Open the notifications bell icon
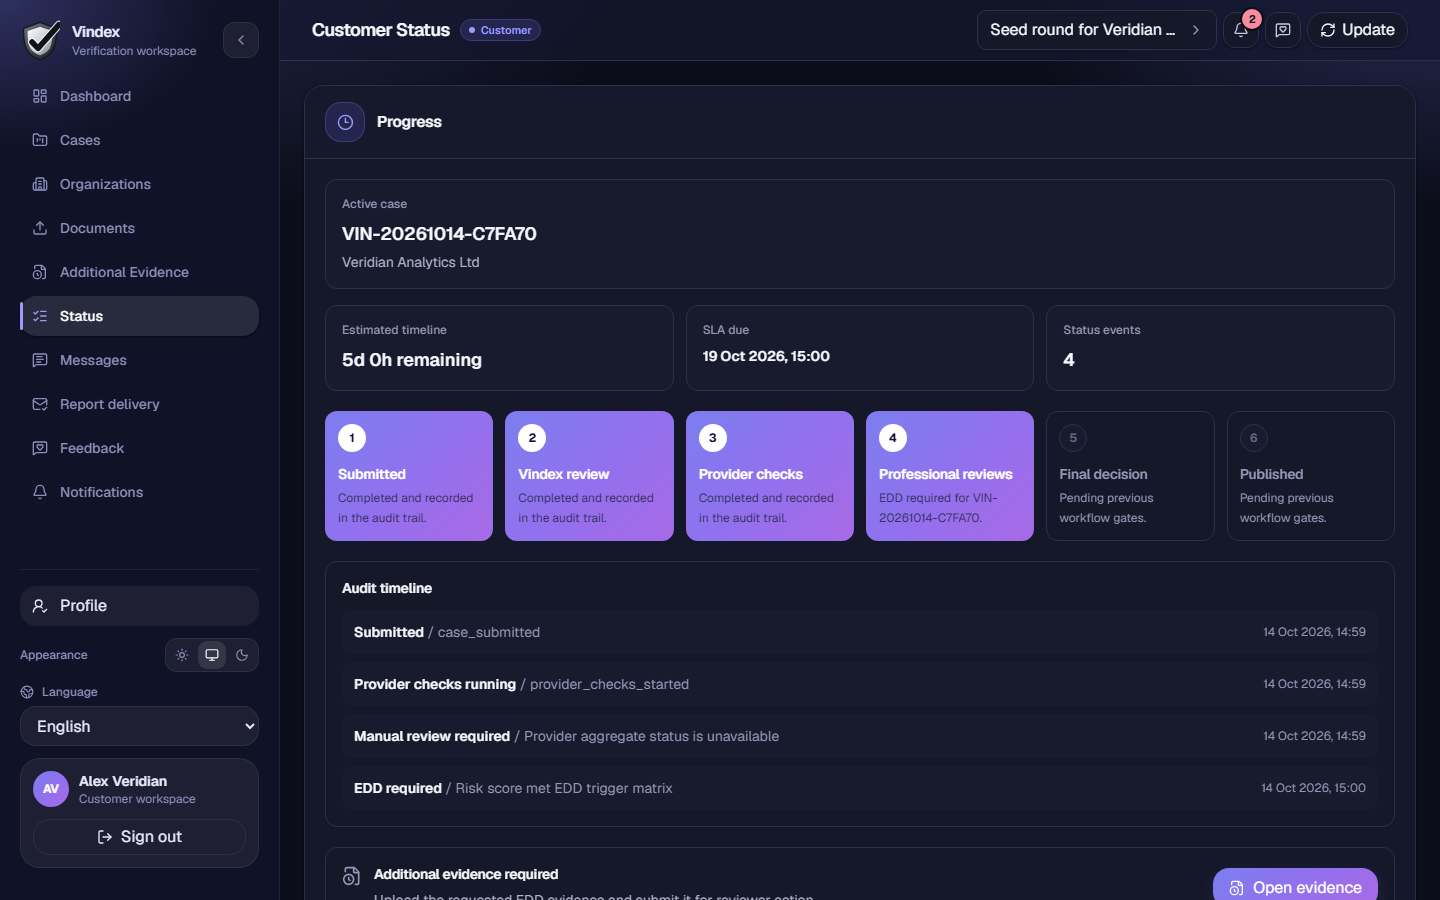Viewport: 1440px width, 900px height. pos(1241,30)
